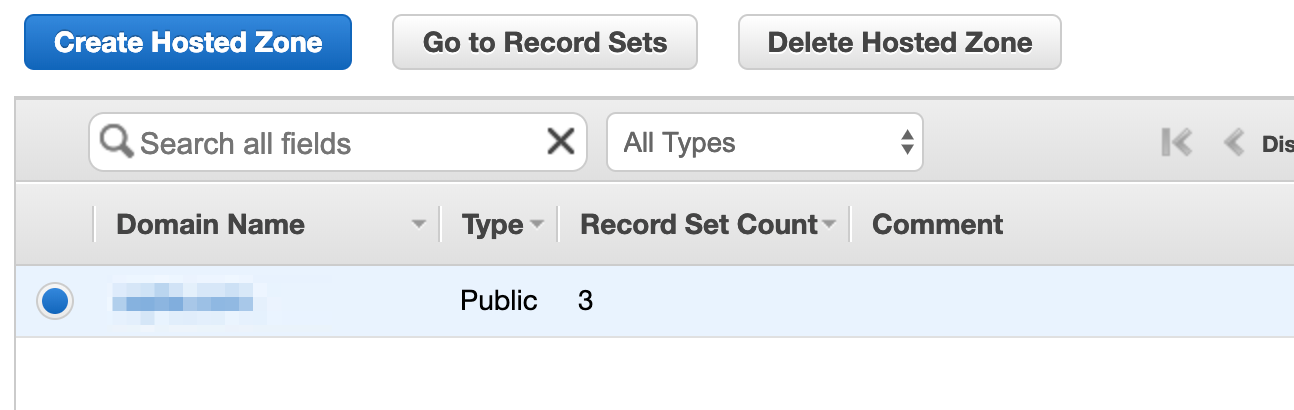Clear search with the X icon
The height and width of the screenshot is (410, 1294).
click(x=560, y=142)
